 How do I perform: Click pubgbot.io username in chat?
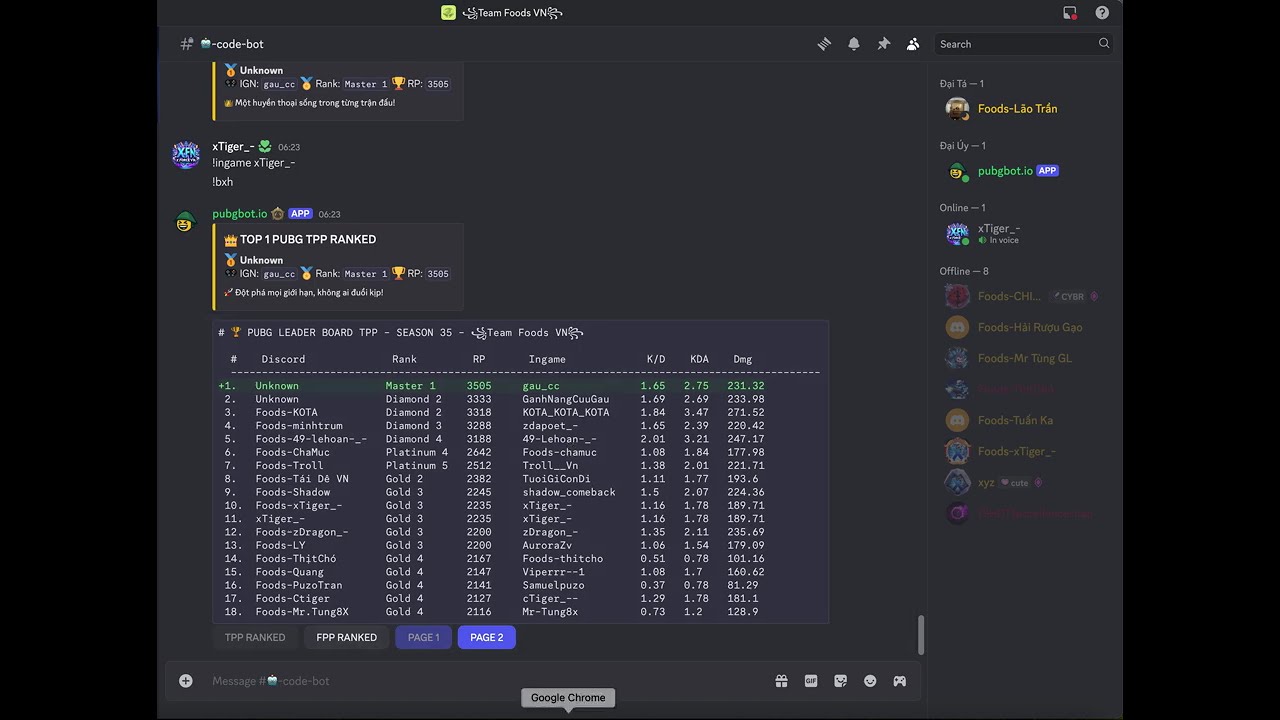(240, 213)
